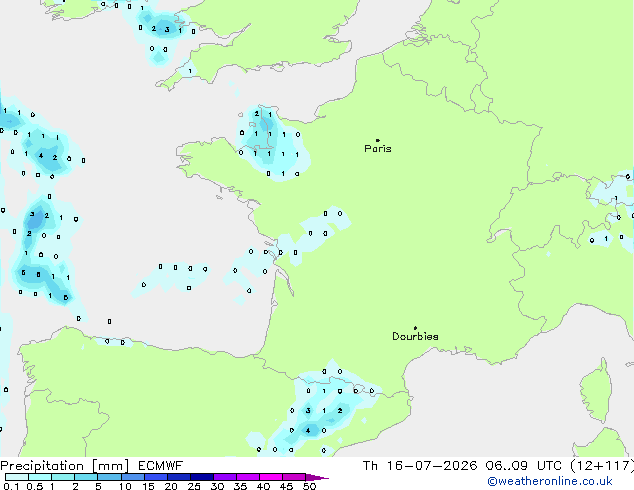Pick the 40–45 mm magenta legend swatch
The width and height of the screenshot is (634, 490).
(271, 477)
